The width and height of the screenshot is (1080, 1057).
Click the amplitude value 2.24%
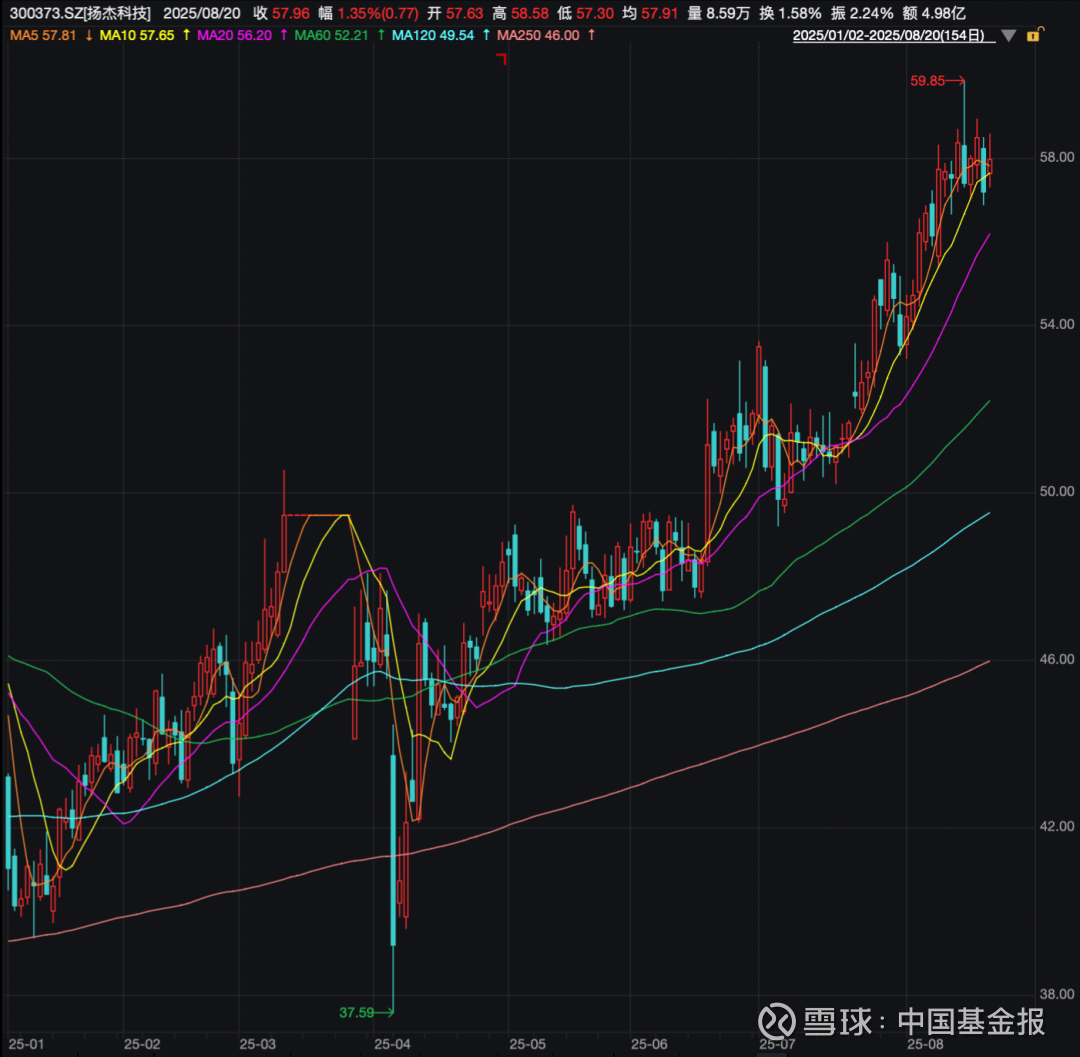871,13
